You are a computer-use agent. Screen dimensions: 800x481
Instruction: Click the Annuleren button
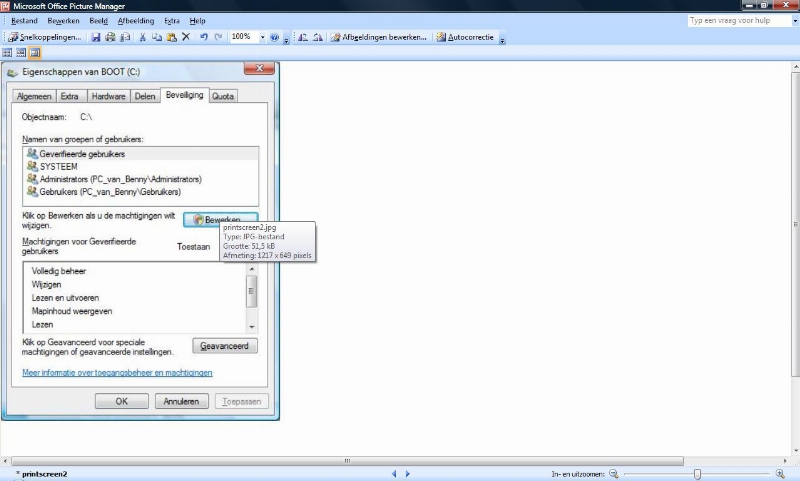tap(181, 401)
